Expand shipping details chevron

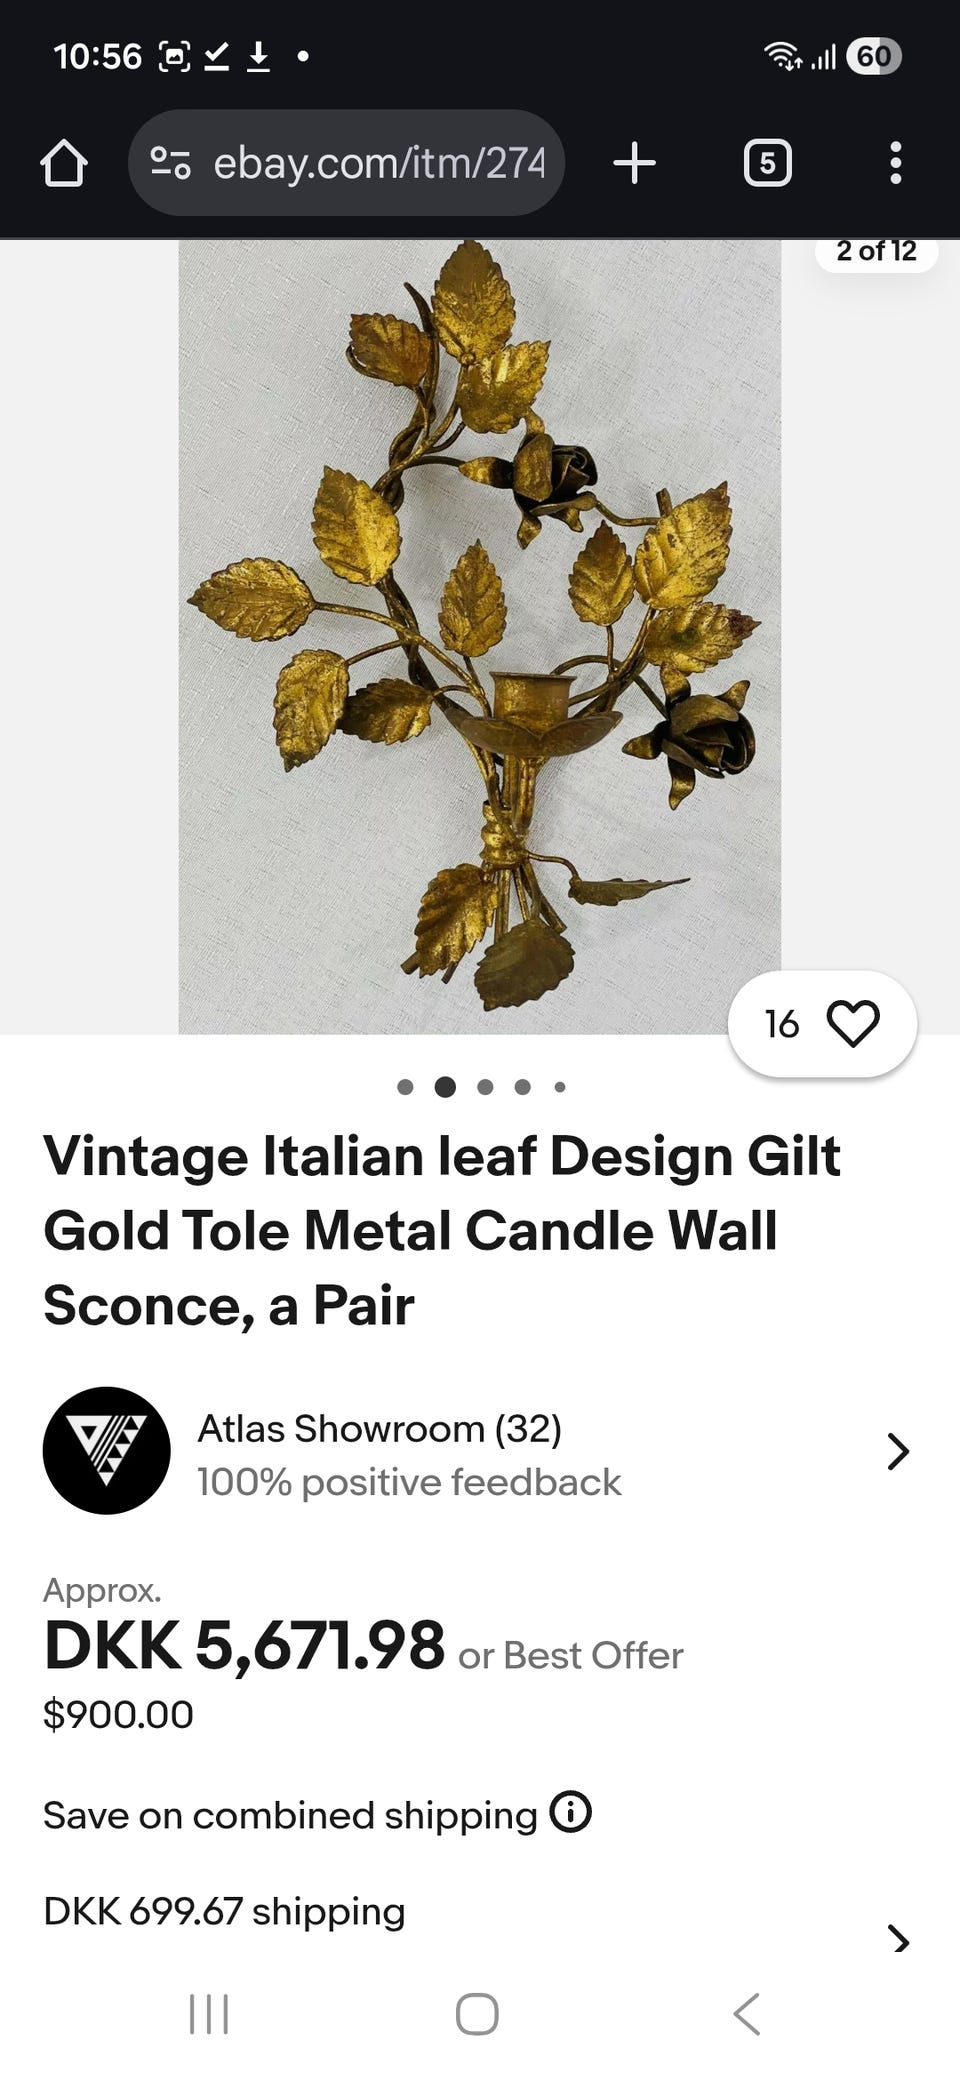point(899,1940)
